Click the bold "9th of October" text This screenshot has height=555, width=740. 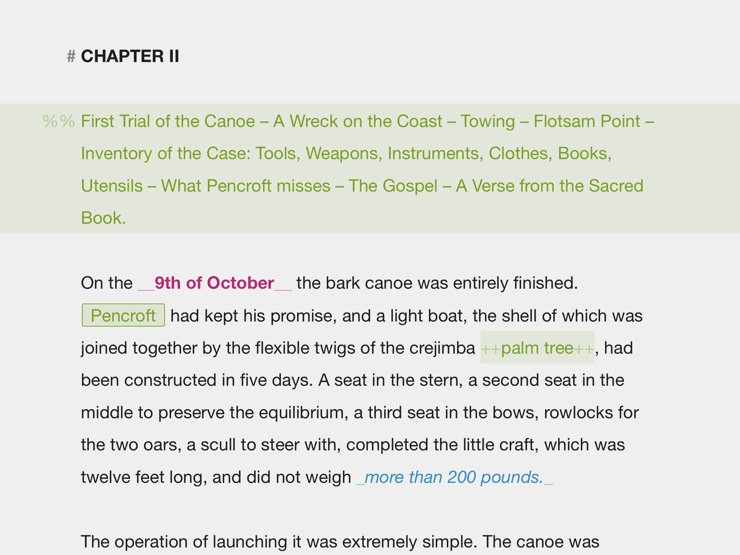click(x=214, y=283)
